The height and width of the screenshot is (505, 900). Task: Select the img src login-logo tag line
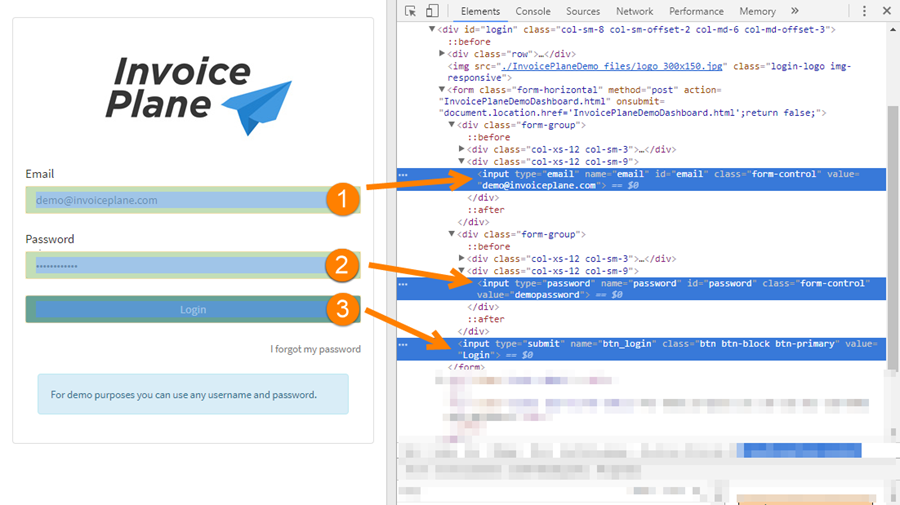coord(649,72)
